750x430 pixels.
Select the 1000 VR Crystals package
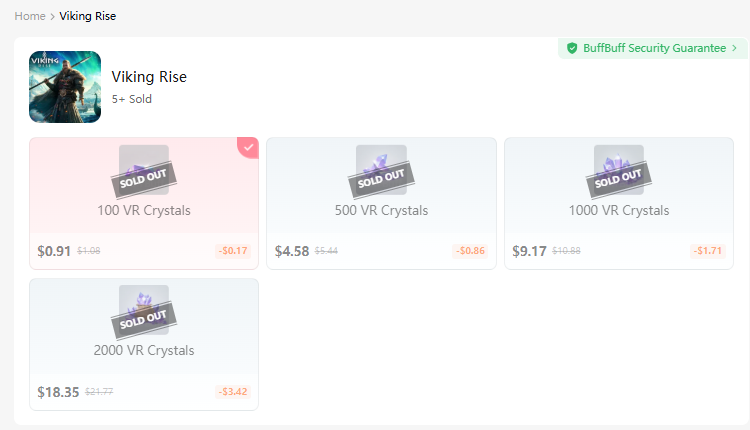[x=619, y=211]
